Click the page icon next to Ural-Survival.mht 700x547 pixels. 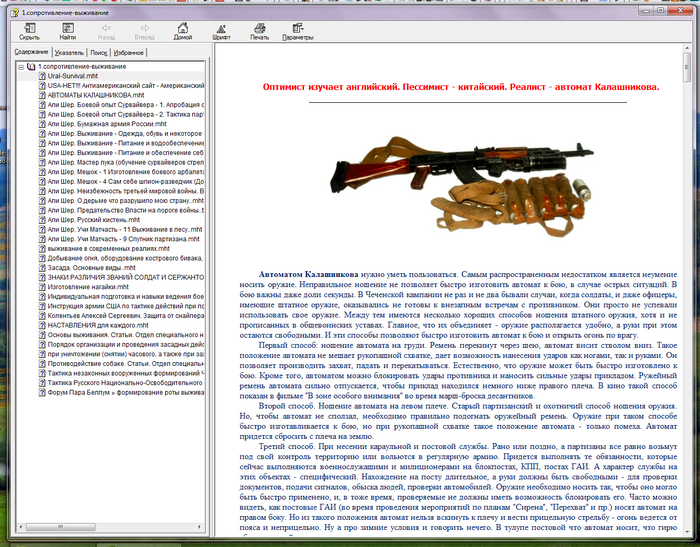pyautogui.click(x=42, y=75)
